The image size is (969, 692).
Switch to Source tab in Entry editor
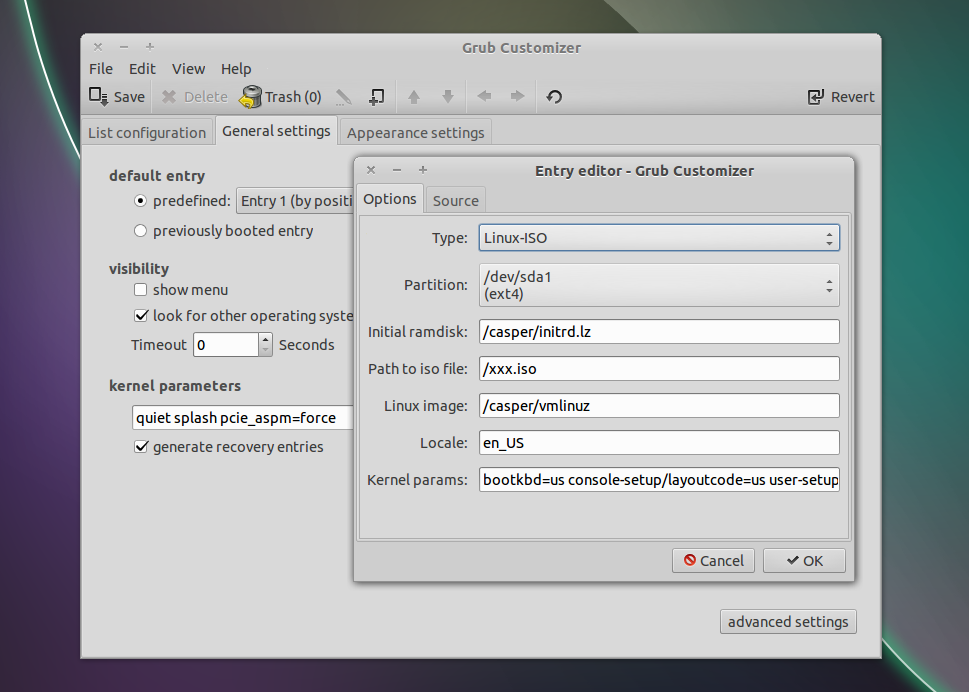click(x=455, y=201)
